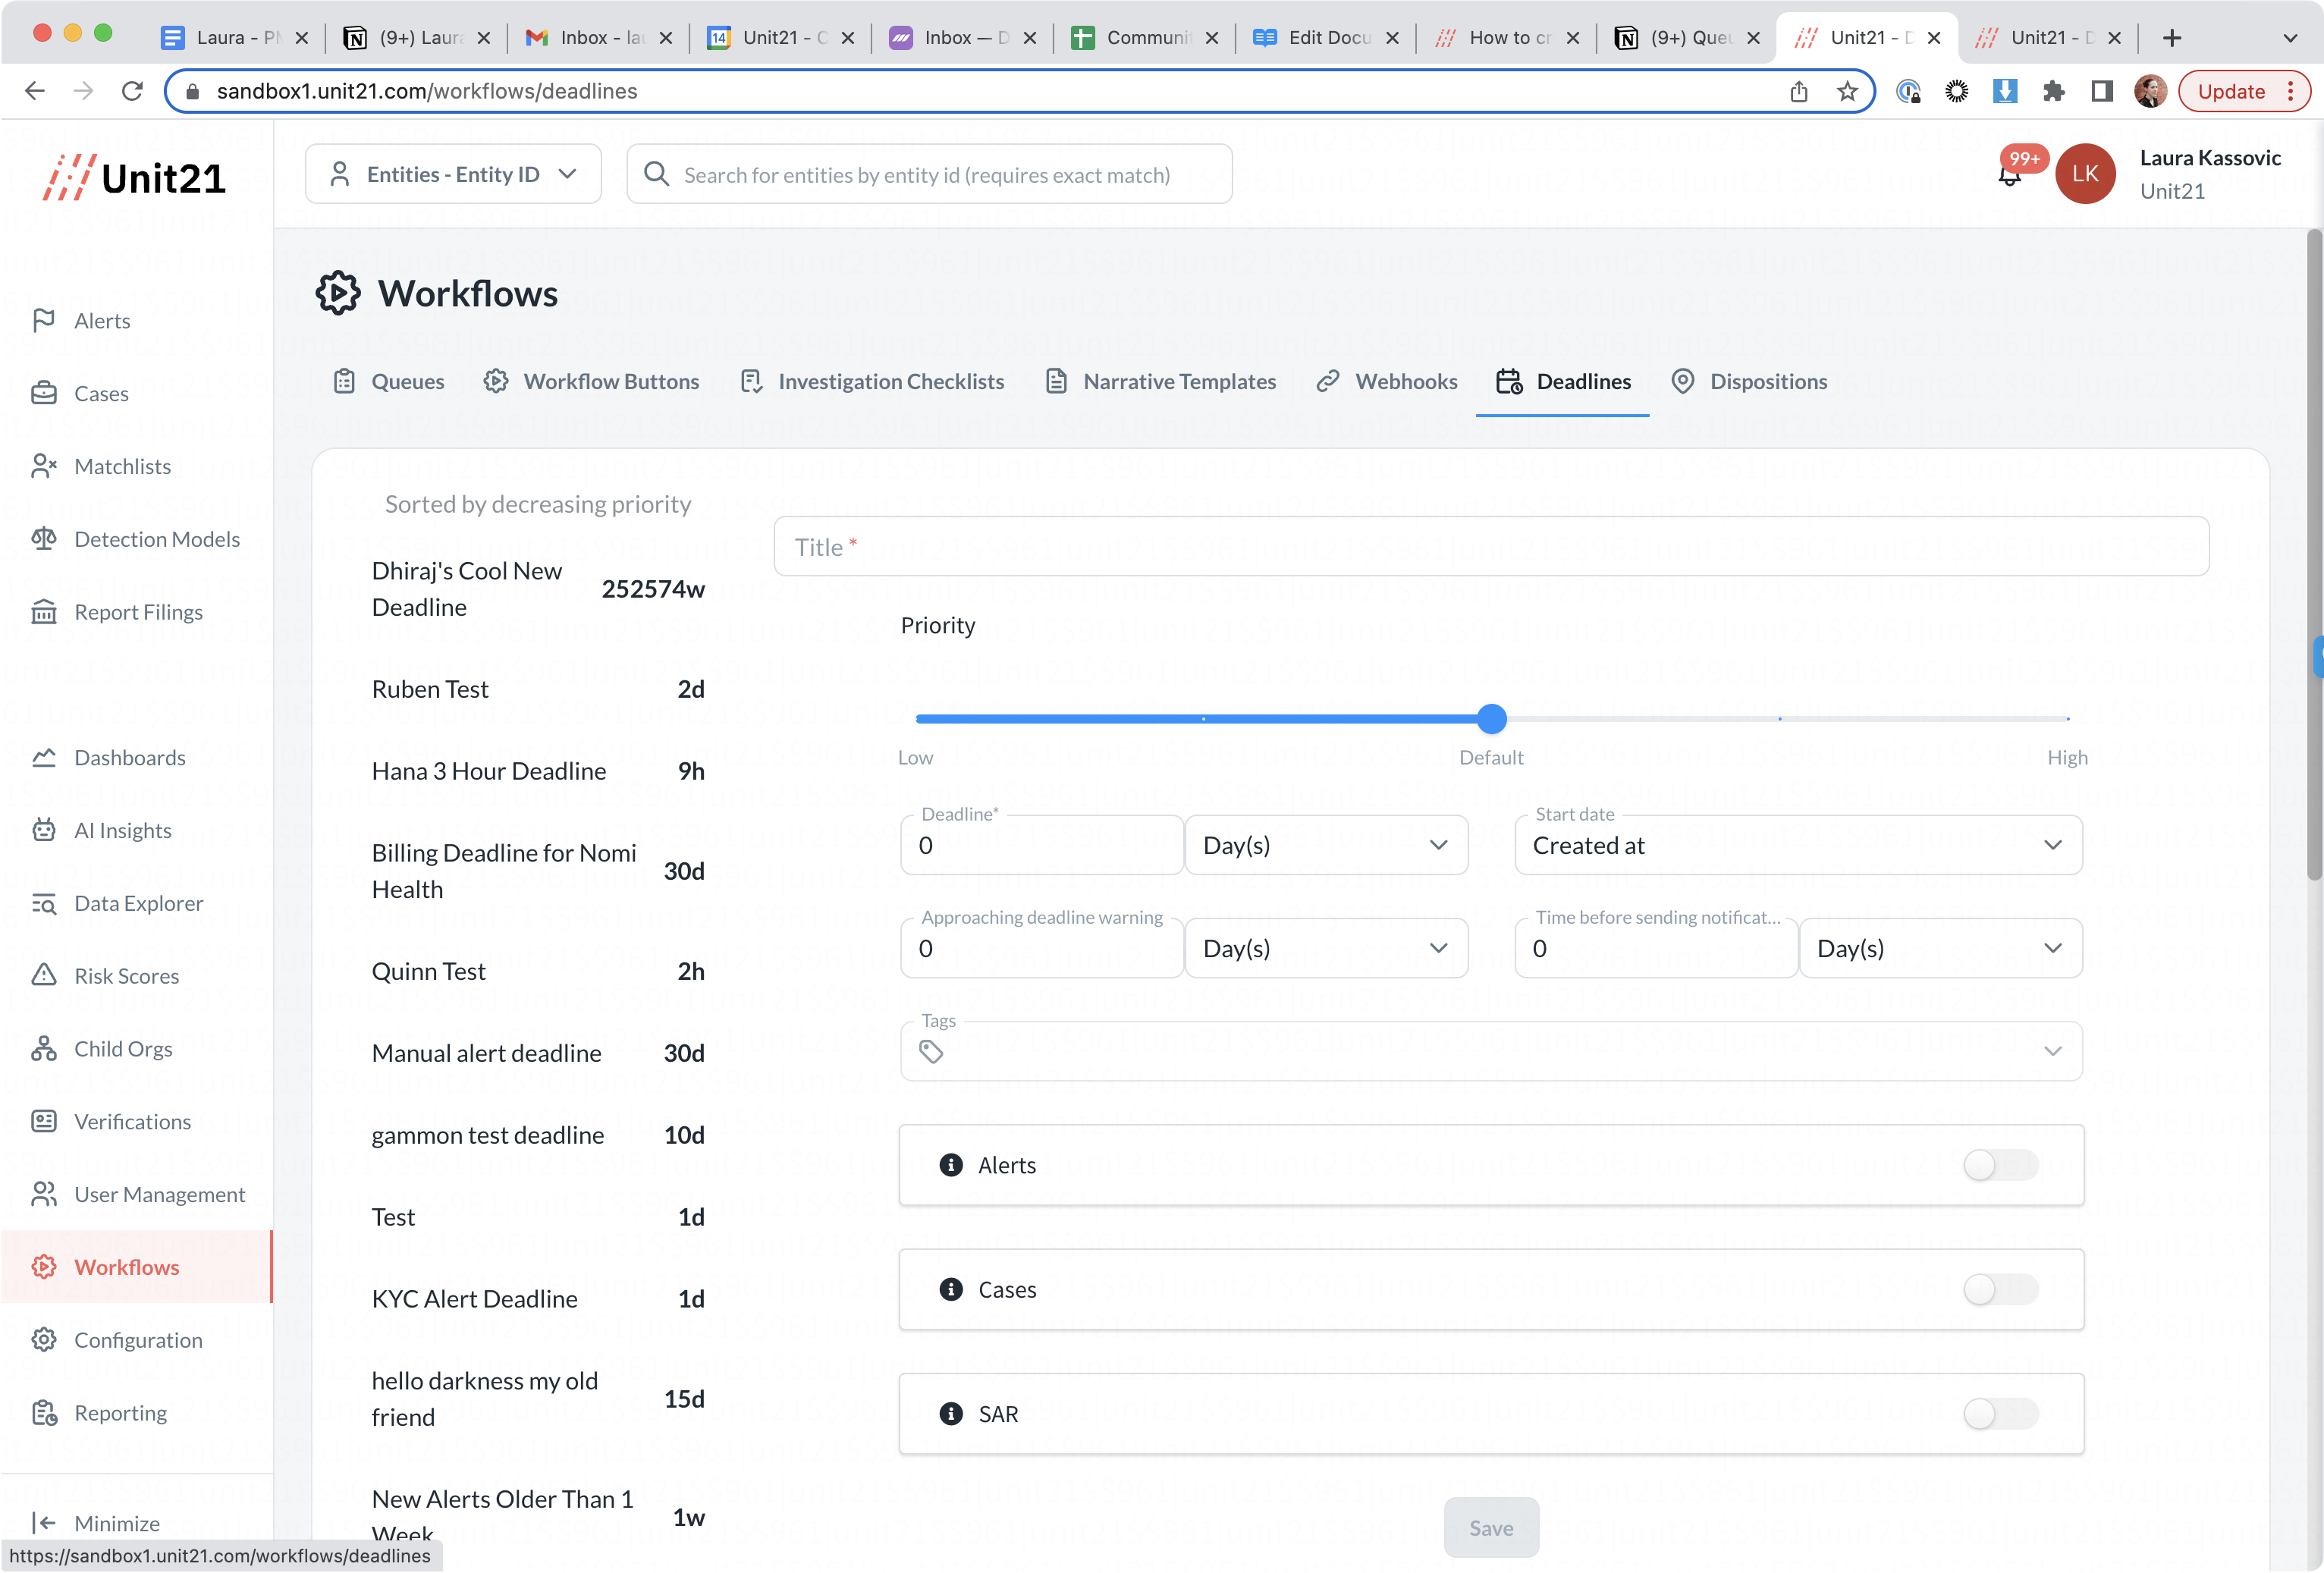2324x1573 pixels.
Task: Enable the Alerts toggle switch
Action: (2000, 1165)
